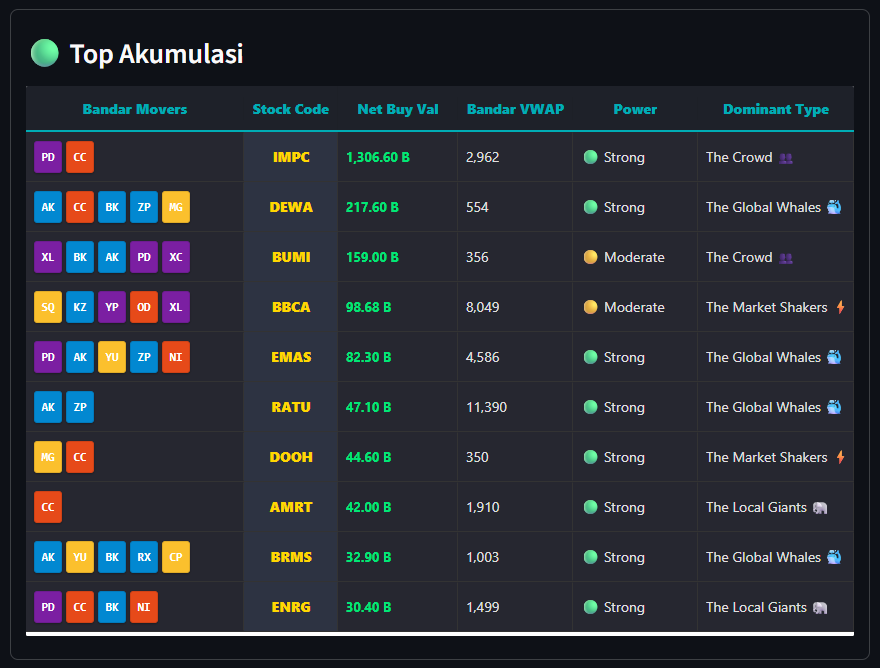Select the BBCA stock code
The height and width of the screenshot is (668, 880).
coord(291,307)
